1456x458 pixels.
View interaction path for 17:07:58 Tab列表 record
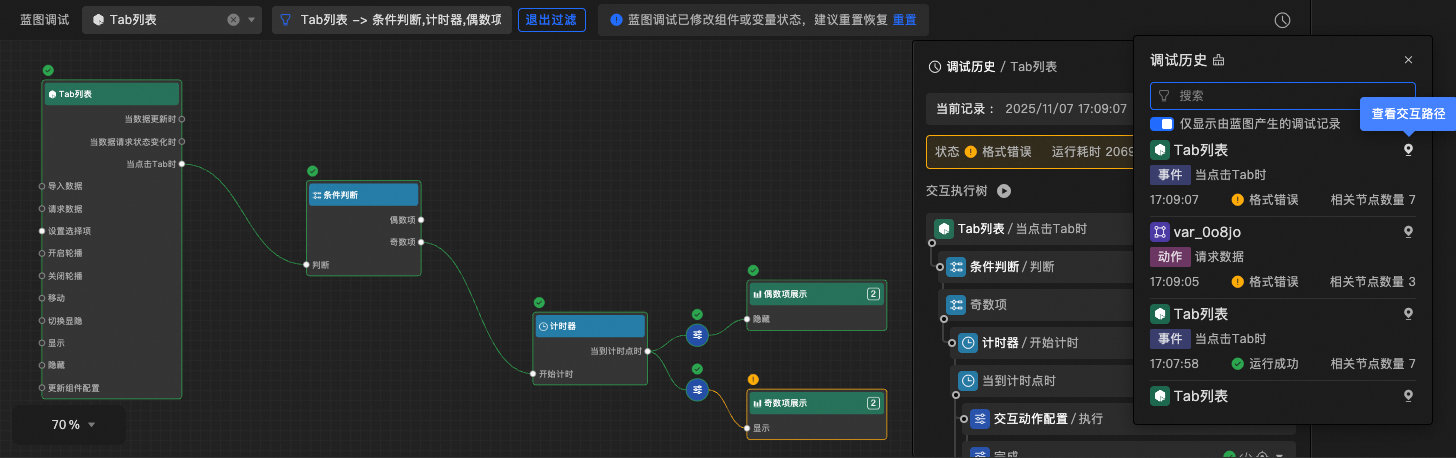[1408, 314]
